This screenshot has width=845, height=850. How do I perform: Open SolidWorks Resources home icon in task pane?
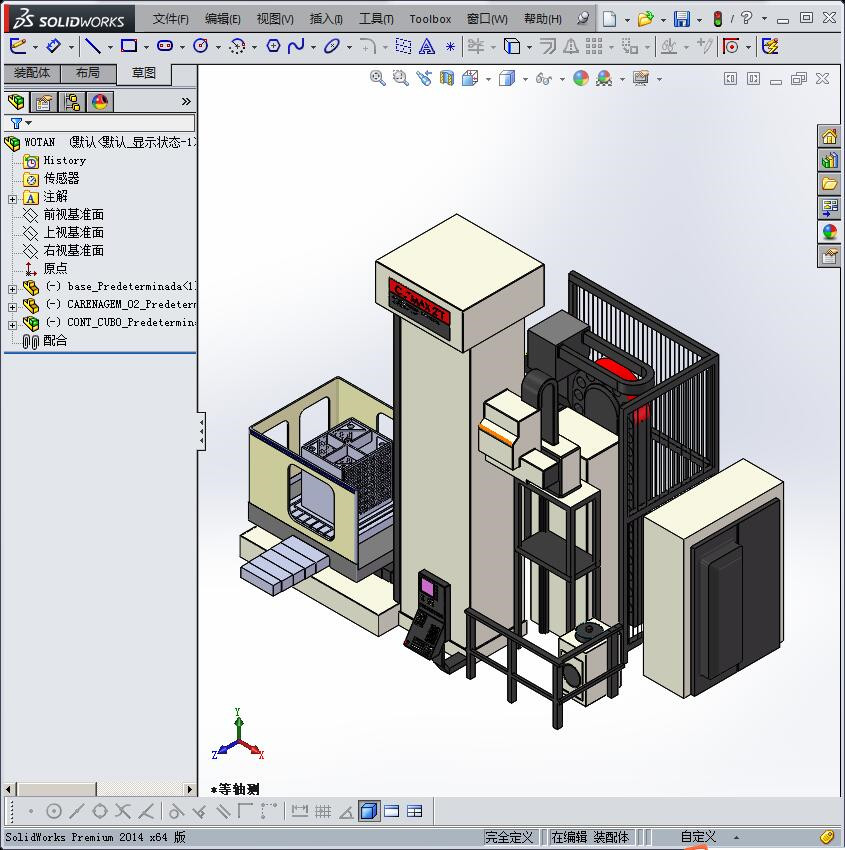(829, 136)
